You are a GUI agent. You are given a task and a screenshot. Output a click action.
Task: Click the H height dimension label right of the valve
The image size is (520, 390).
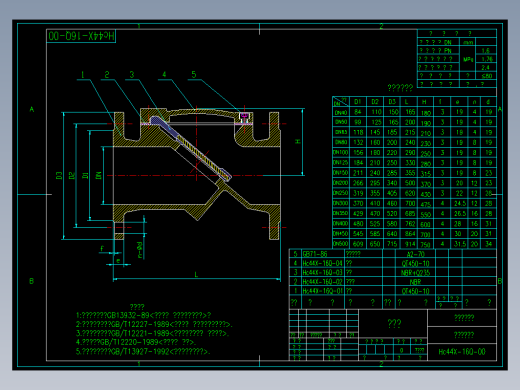[297, 141]
